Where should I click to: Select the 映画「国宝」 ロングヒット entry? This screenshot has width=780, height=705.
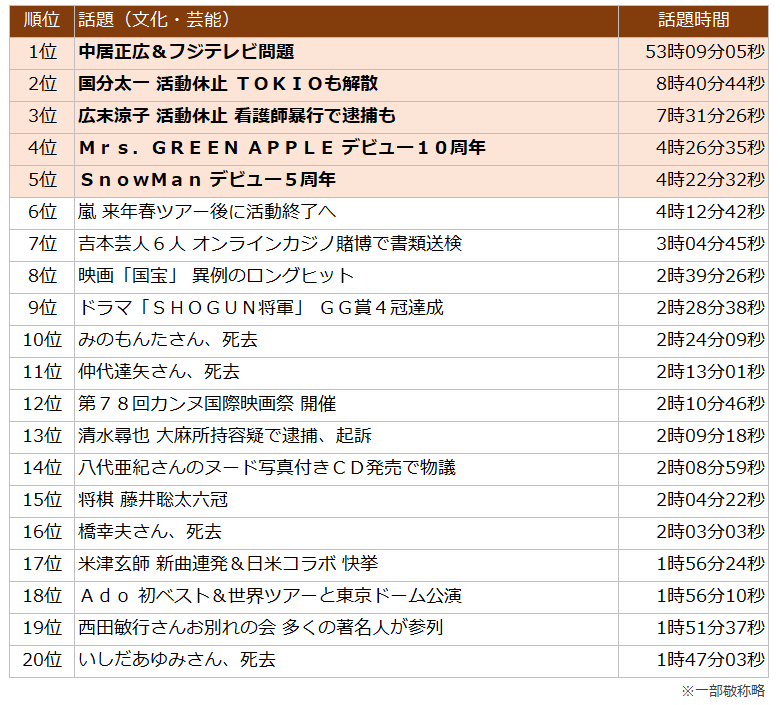click(216, 276)
